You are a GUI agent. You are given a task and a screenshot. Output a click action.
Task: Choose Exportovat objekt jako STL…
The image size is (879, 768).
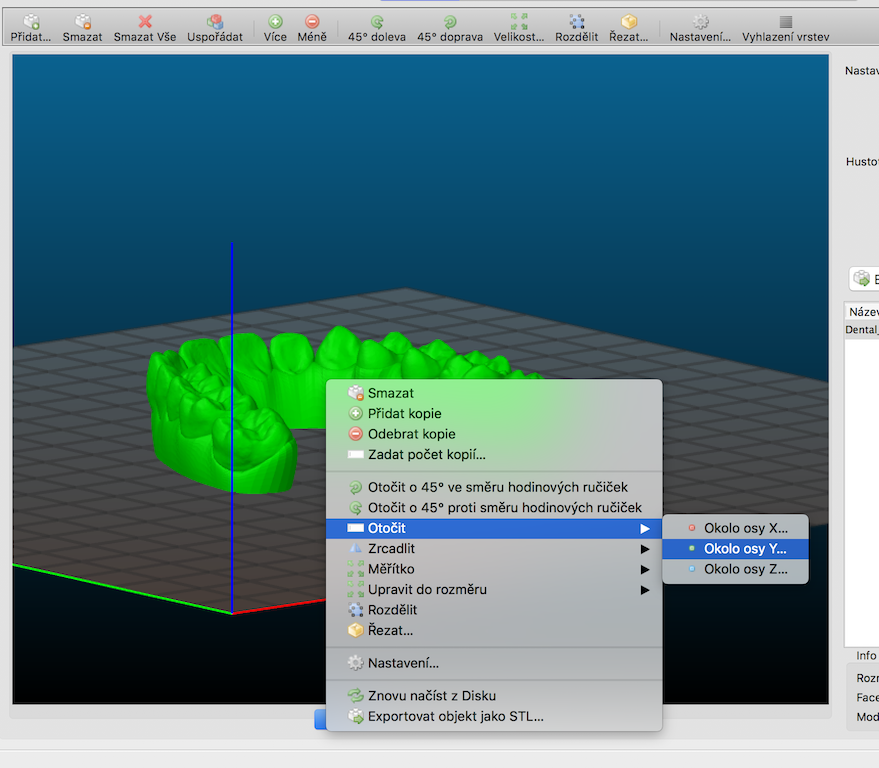pyautogui.click(x=455, y=716)
